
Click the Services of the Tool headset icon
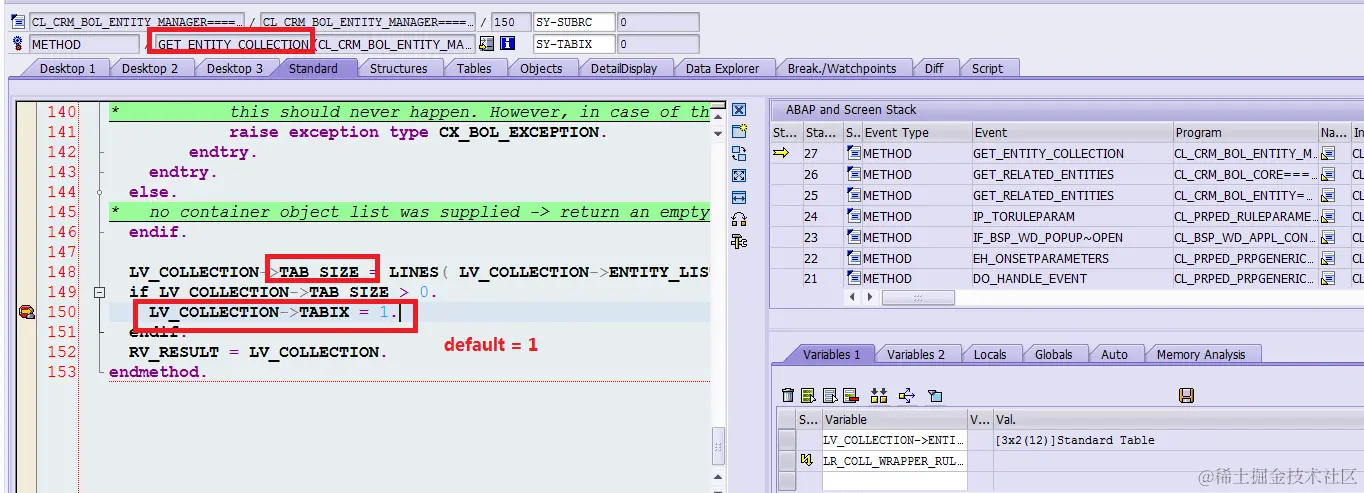(740, 219)
